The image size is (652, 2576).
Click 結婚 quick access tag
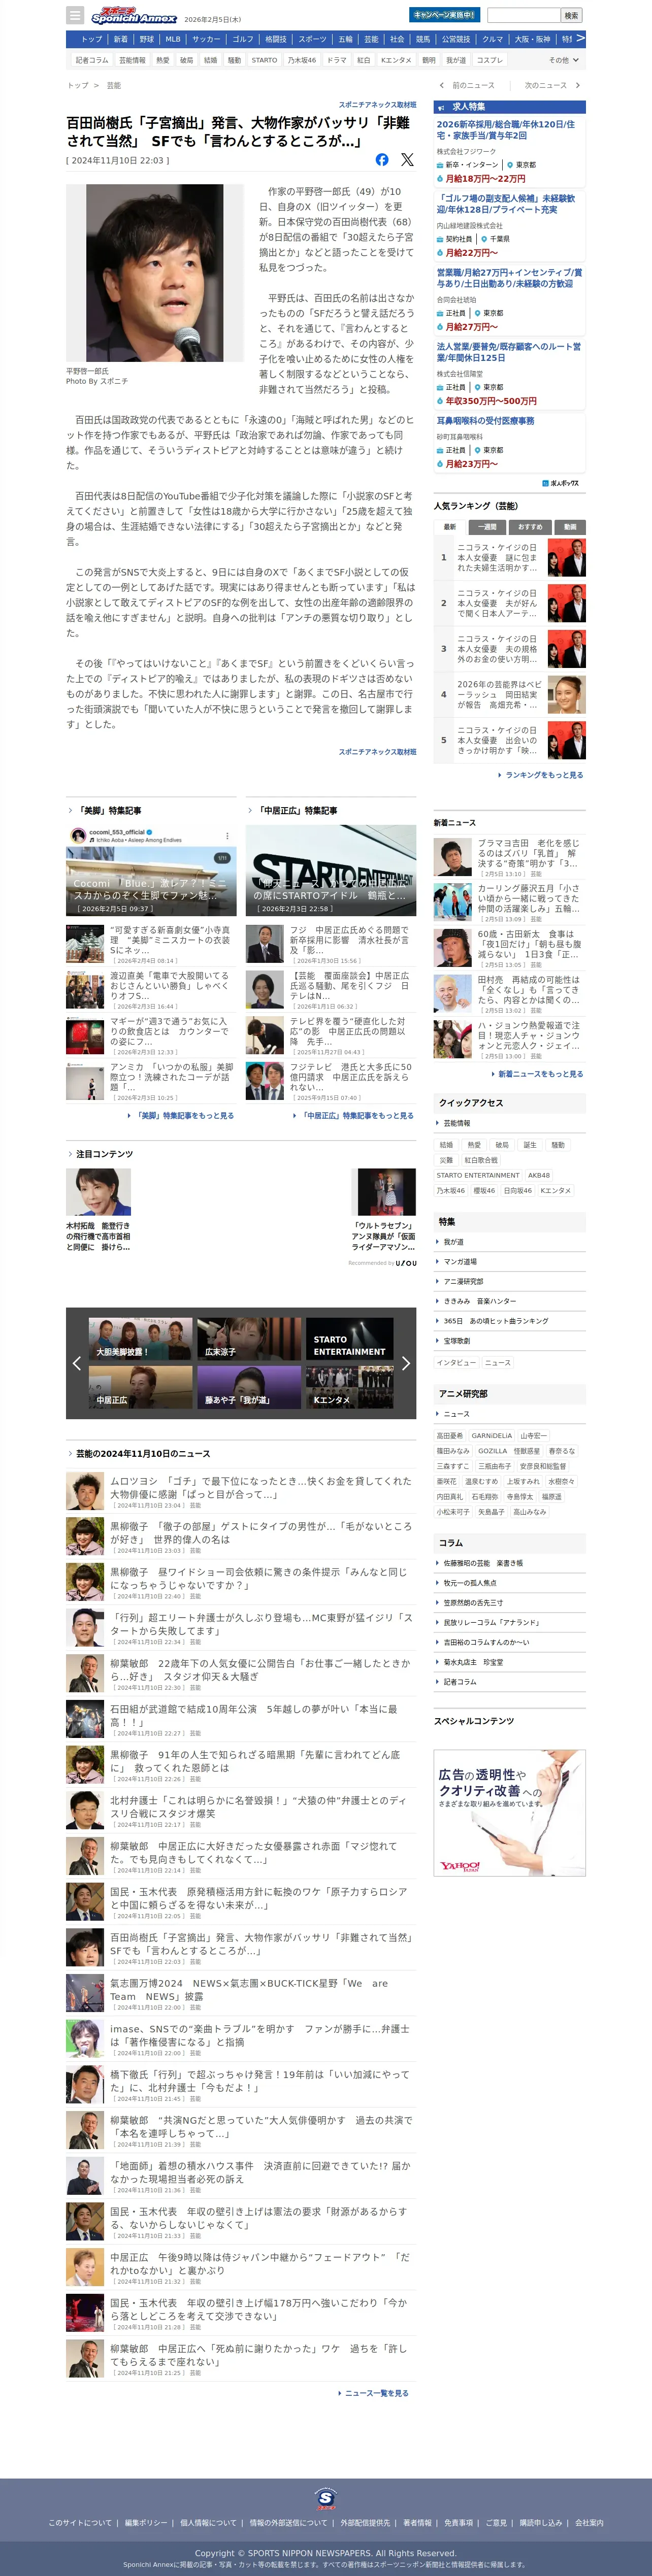(x=446, y=1145)
